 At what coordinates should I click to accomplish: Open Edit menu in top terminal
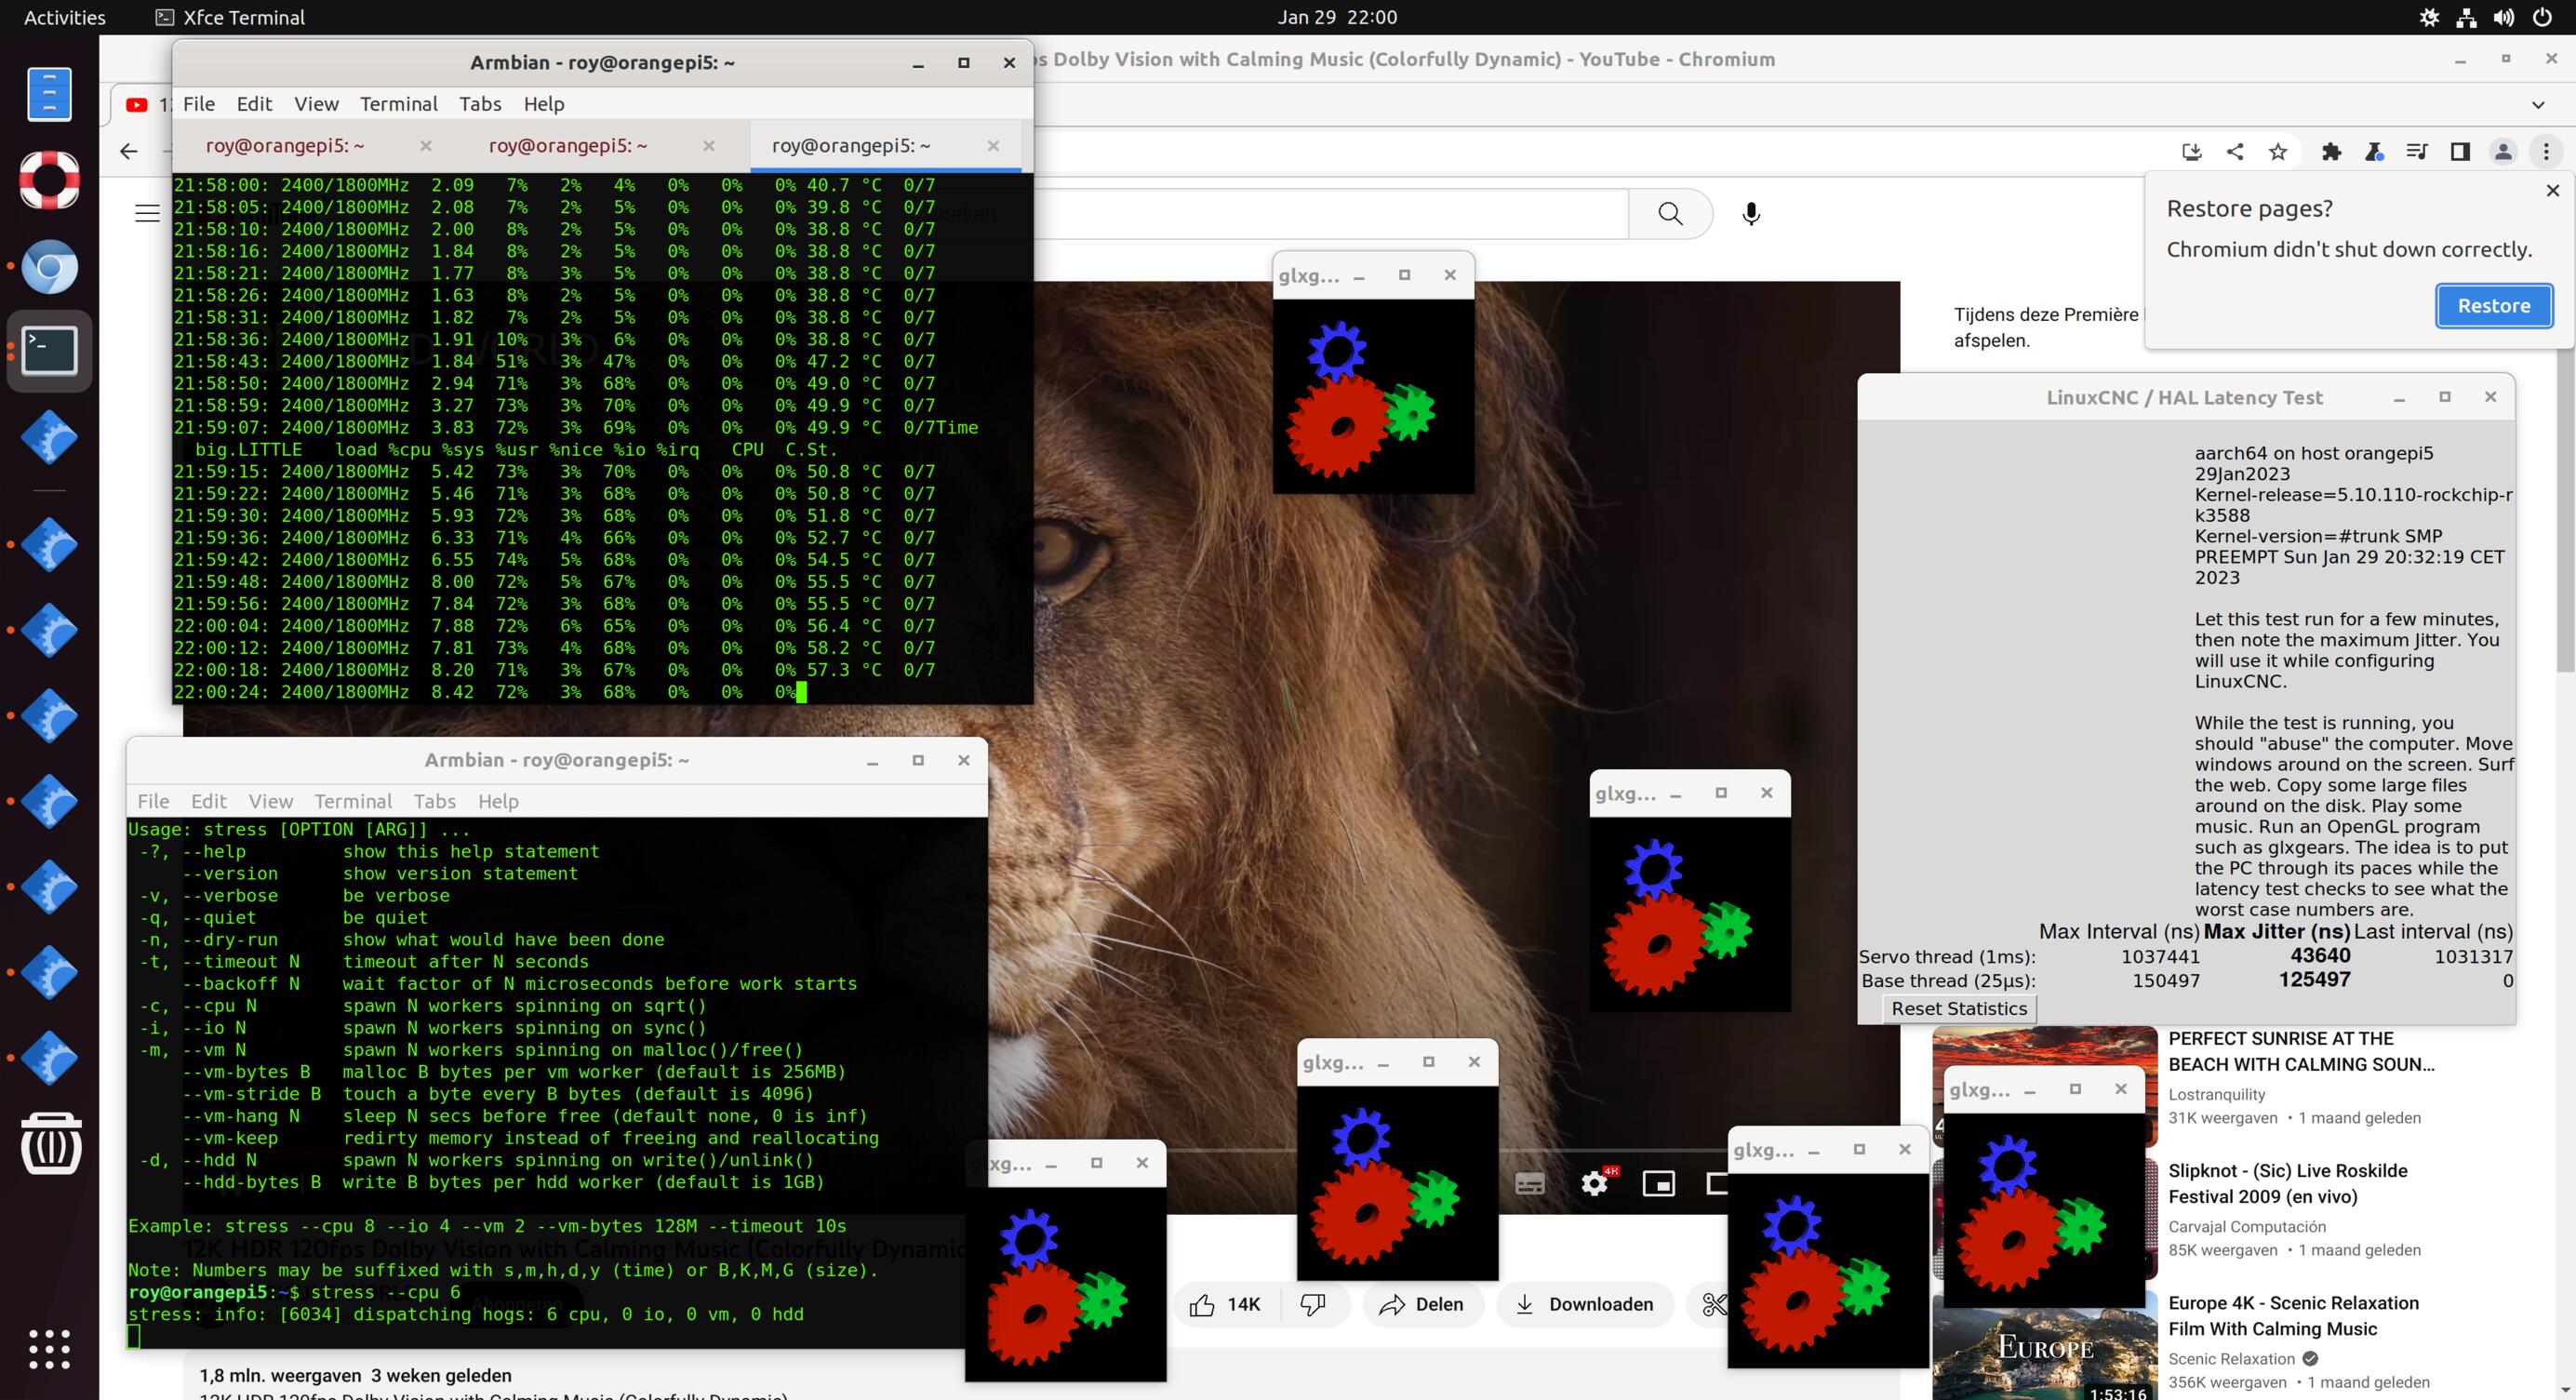(x=254, y=104)
